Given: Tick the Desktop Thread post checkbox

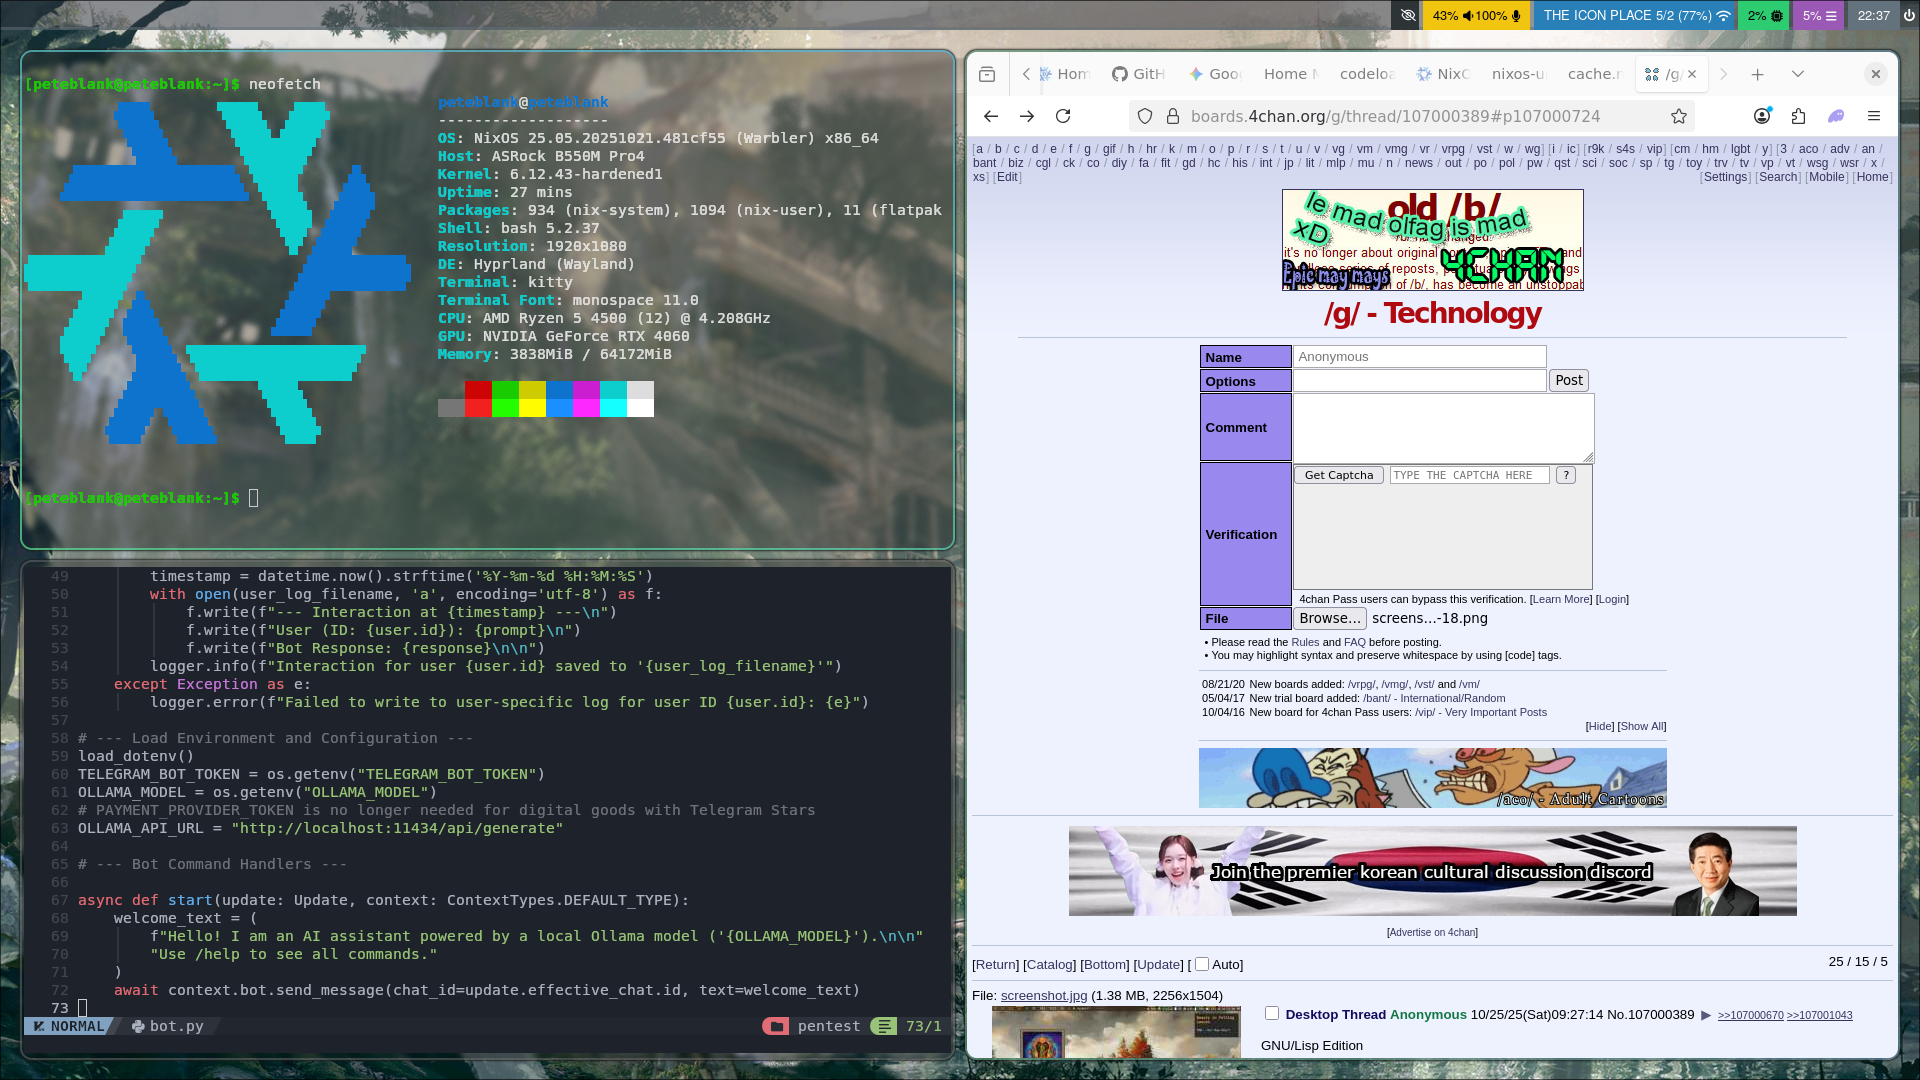Looking at the screenshot, I should 1272,1013.
